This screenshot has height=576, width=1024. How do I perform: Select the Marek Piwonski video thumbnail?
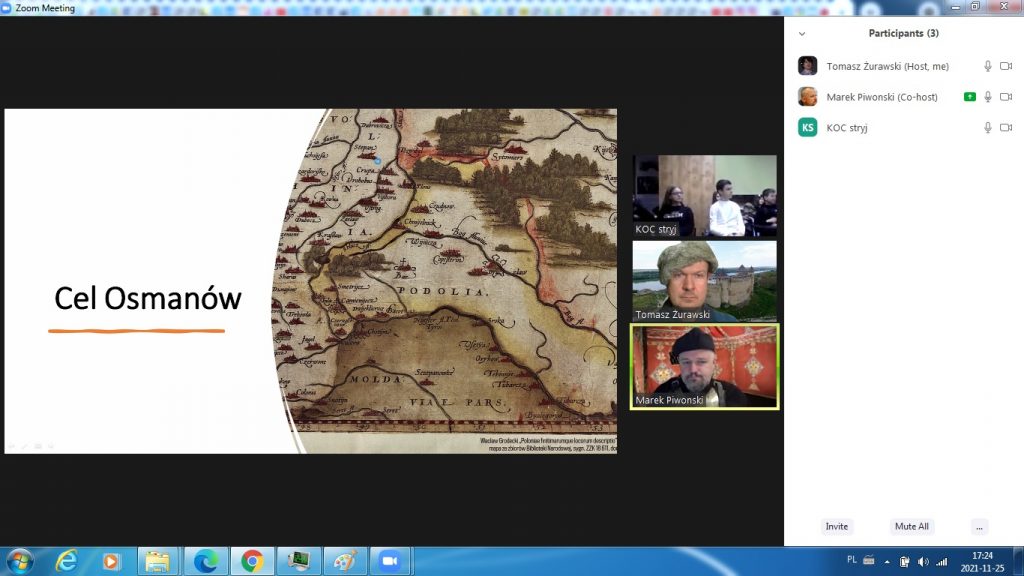(x=704, y=366)
